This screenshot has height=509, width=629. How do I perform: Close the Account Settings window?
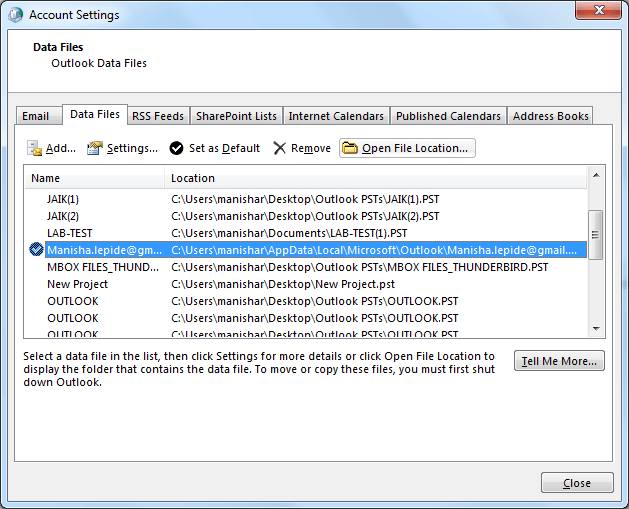pos(599,10)
